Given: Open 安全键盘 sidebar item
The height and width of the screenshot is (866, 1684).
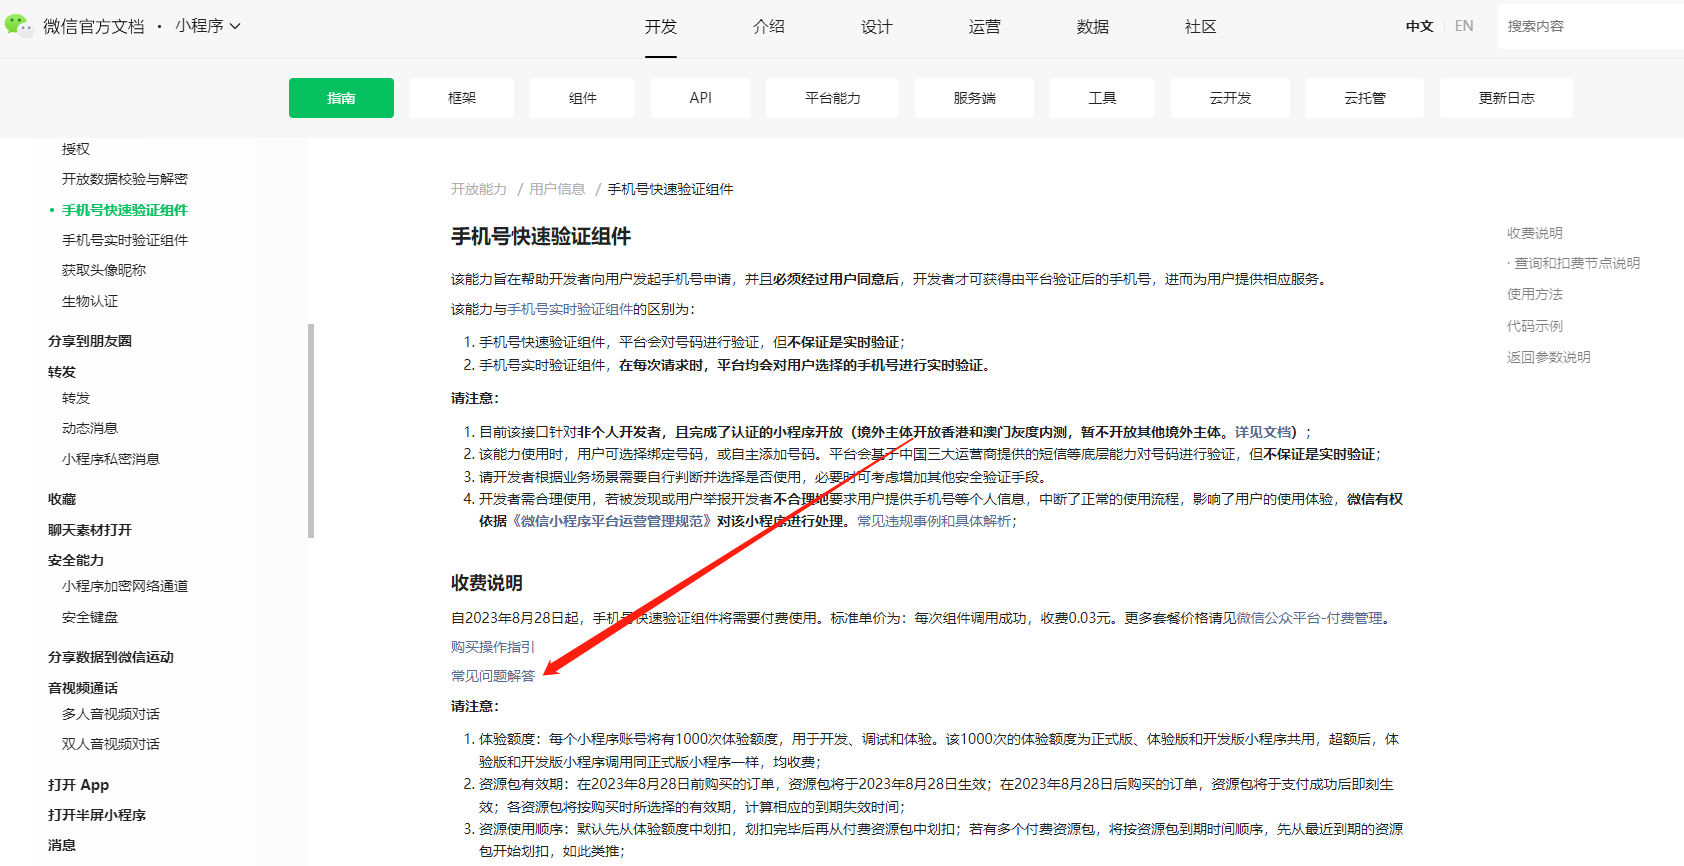Looking at the screenshot, I should click(x=90, y=617).
